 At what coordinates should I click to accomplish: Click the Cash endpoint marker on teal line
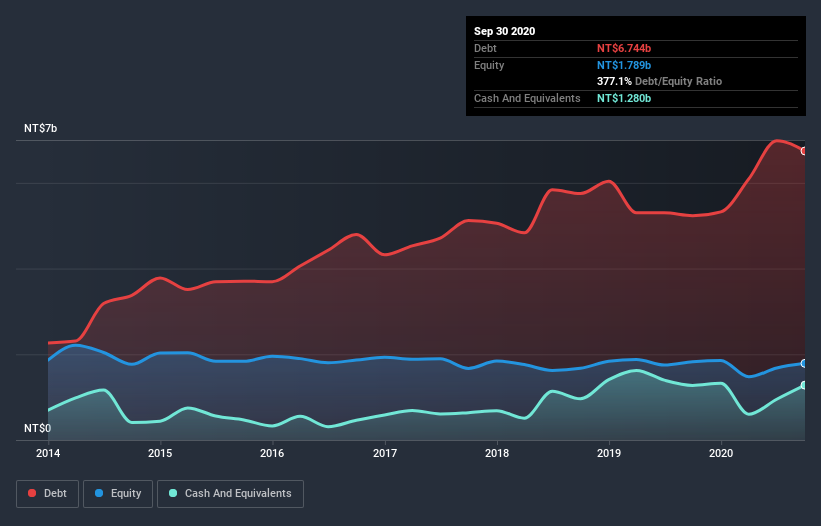pos(804,385)
